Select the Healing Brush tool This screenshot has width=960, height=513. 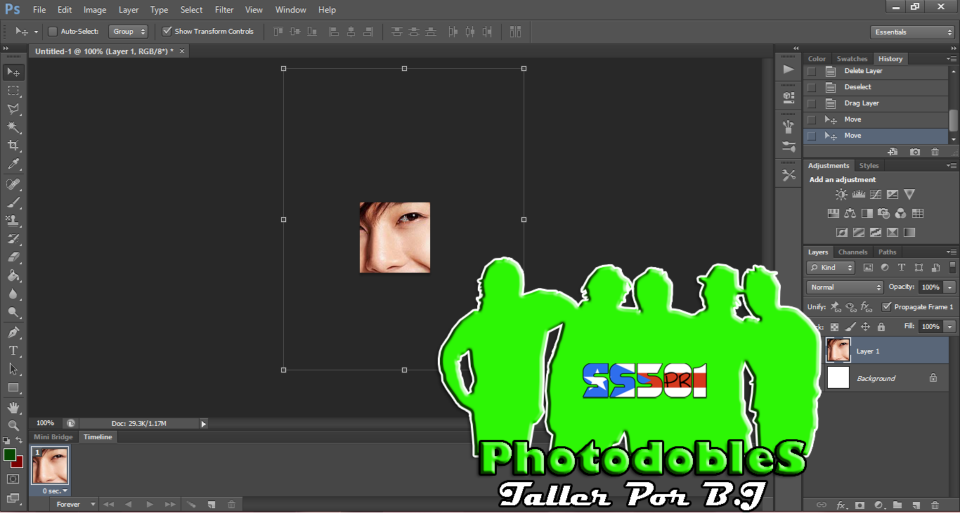(13, 184)
